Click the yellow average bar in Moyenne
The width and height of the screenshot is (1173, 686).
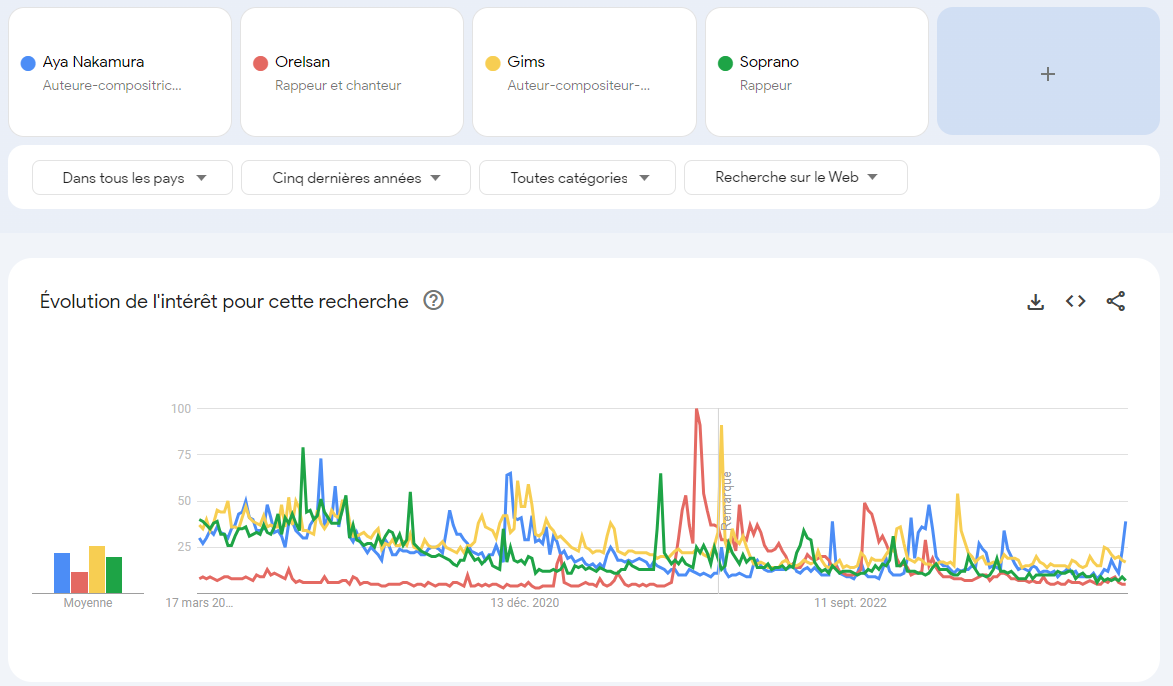point(97,570)
